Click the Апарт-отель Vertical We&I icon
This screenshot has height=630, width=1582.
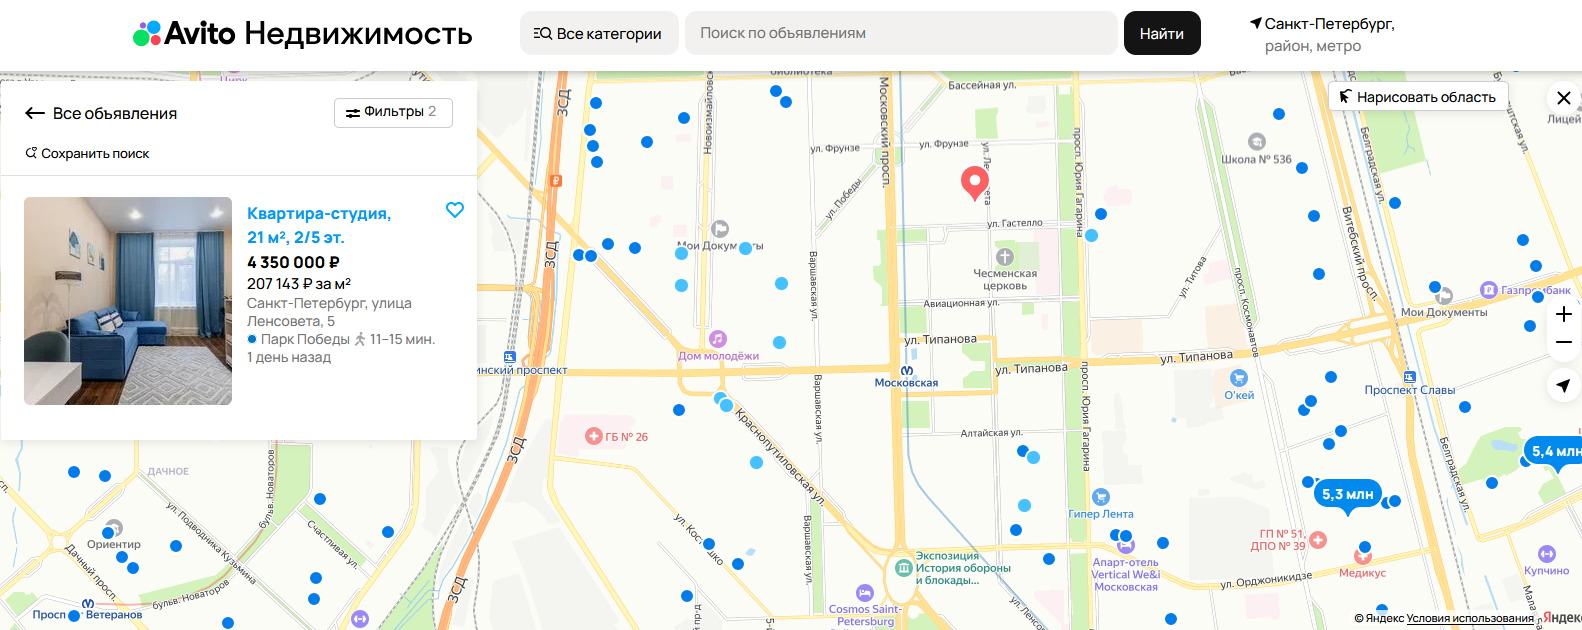(1126, 545)
